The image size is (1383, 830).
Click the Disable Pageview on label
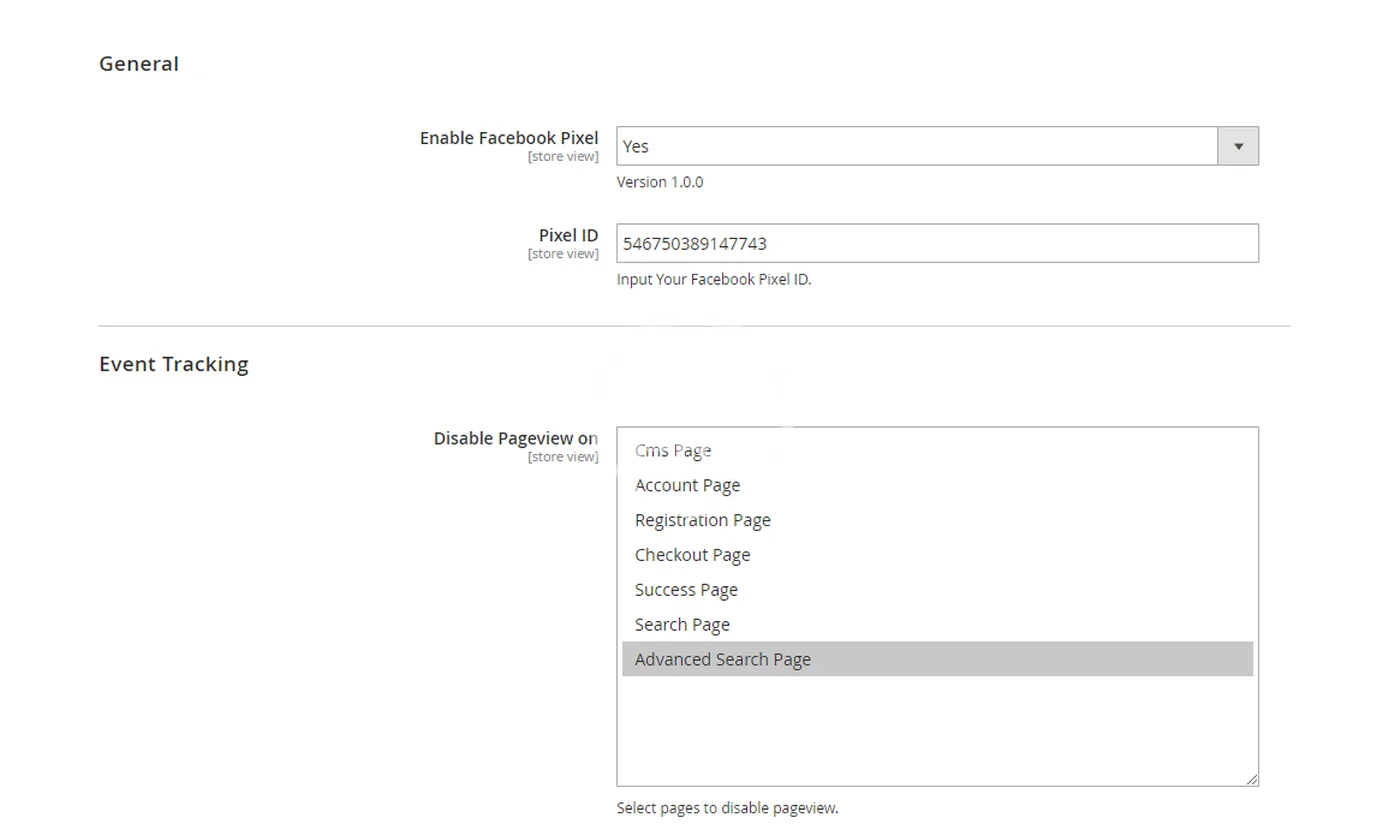pyautogui.click(x=515, y=438)
